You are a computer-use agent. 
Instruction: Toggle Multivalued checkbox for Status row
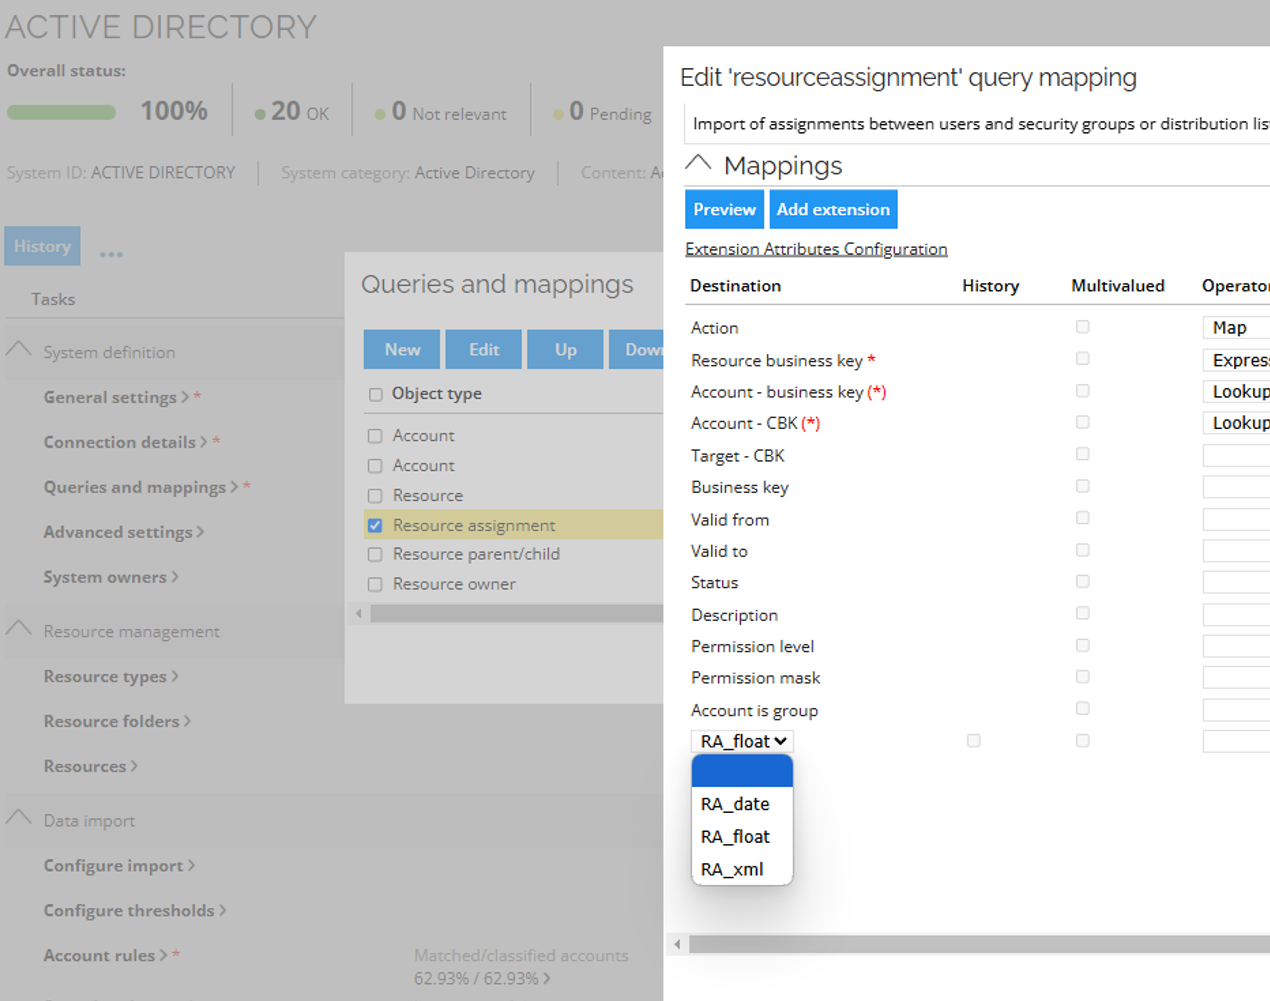point(1082,581)
